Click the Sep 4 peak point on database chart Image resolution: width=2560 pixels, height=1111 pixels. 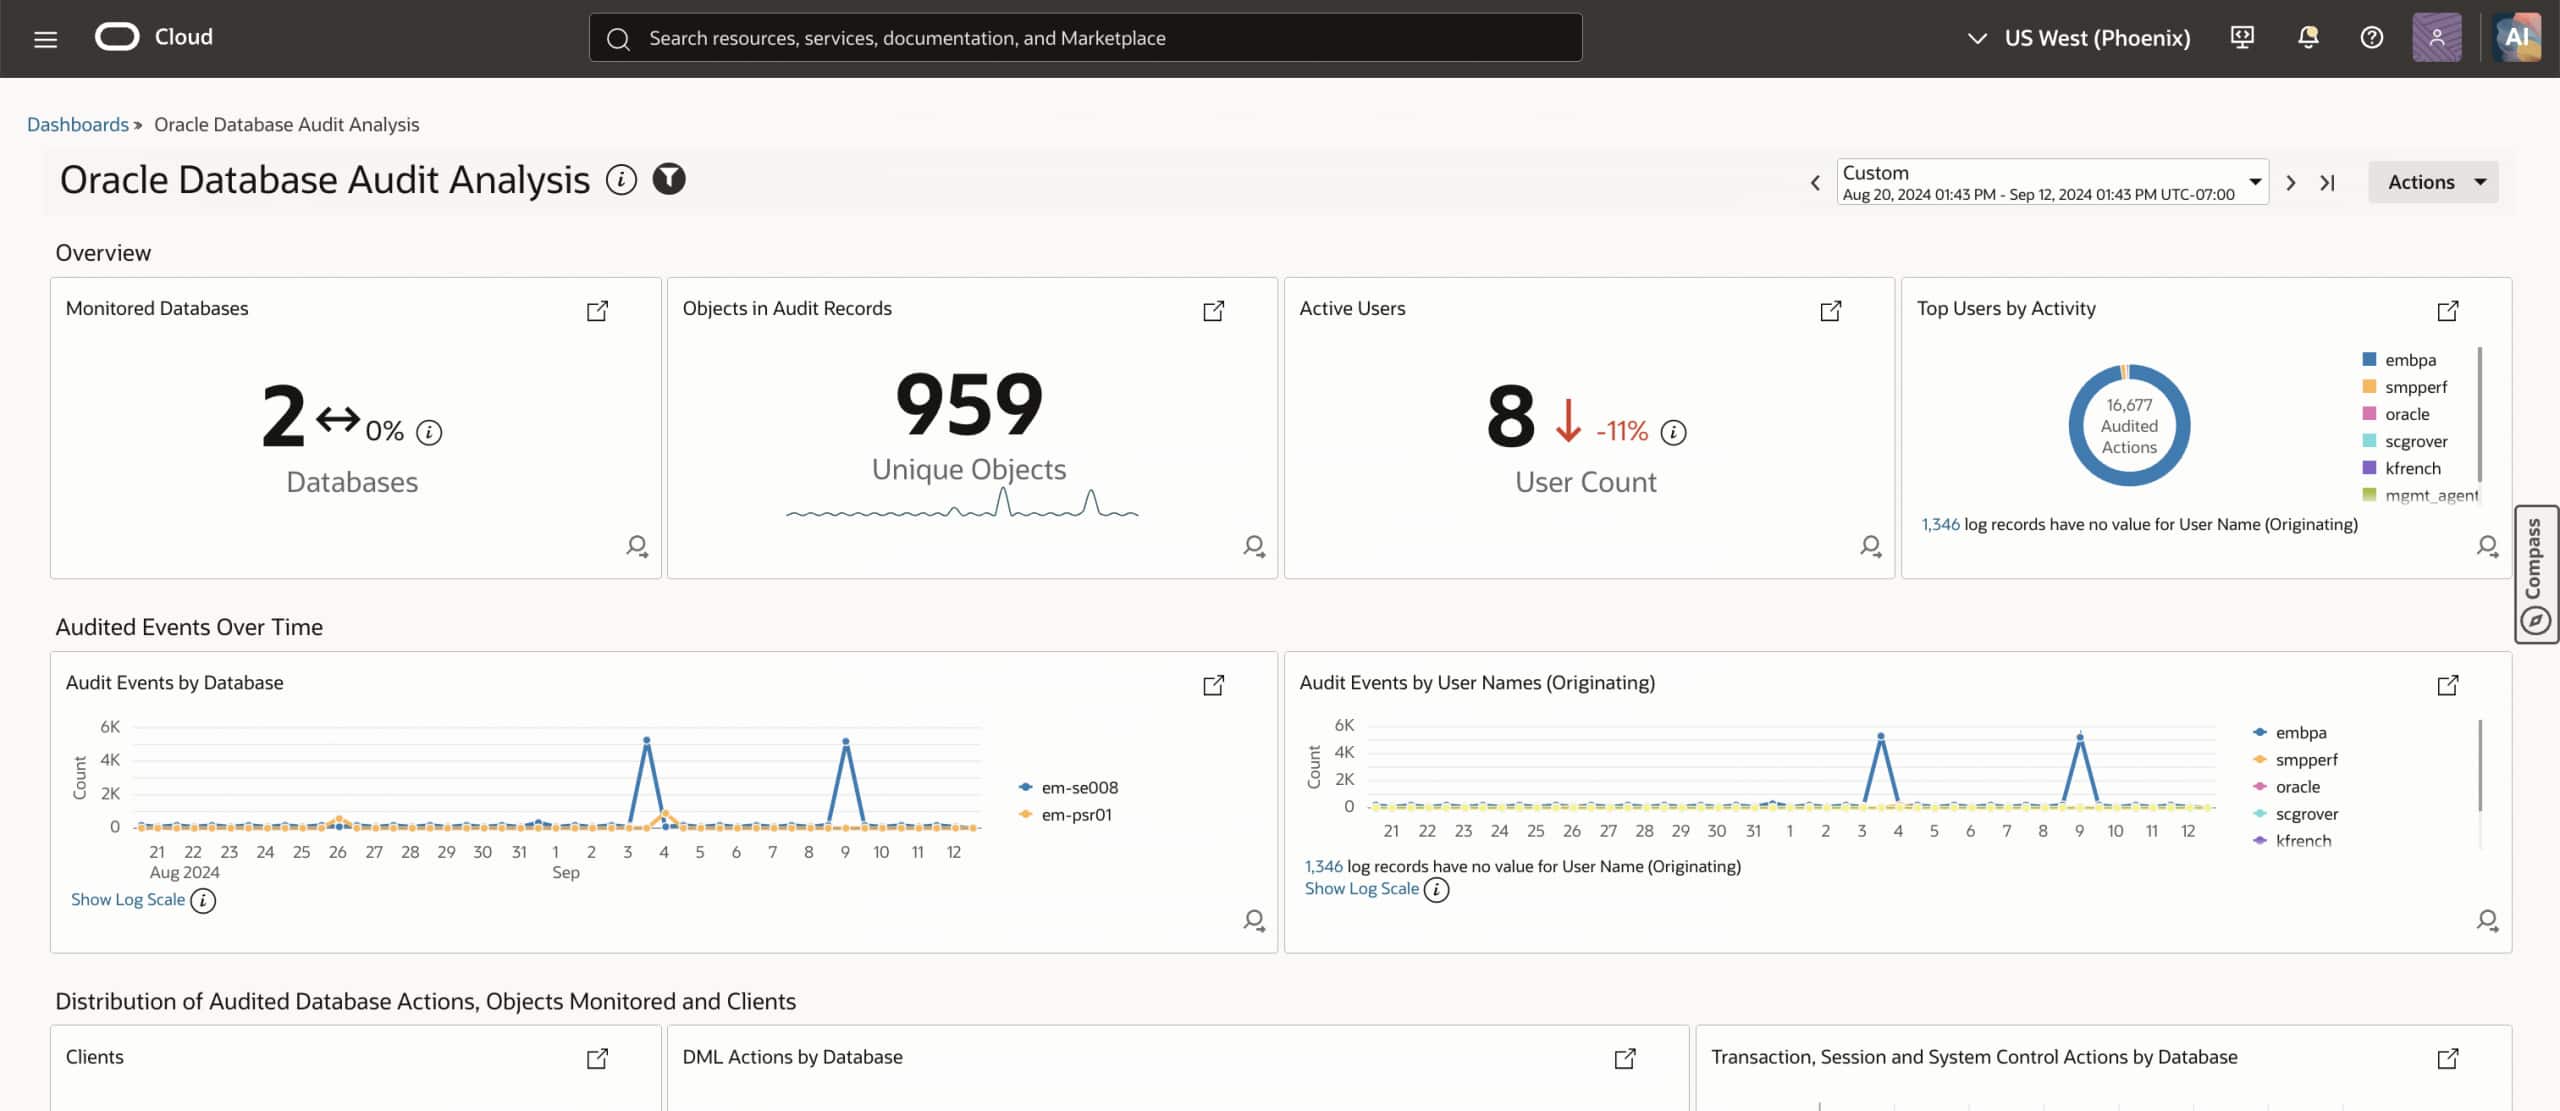coord(647,741)
